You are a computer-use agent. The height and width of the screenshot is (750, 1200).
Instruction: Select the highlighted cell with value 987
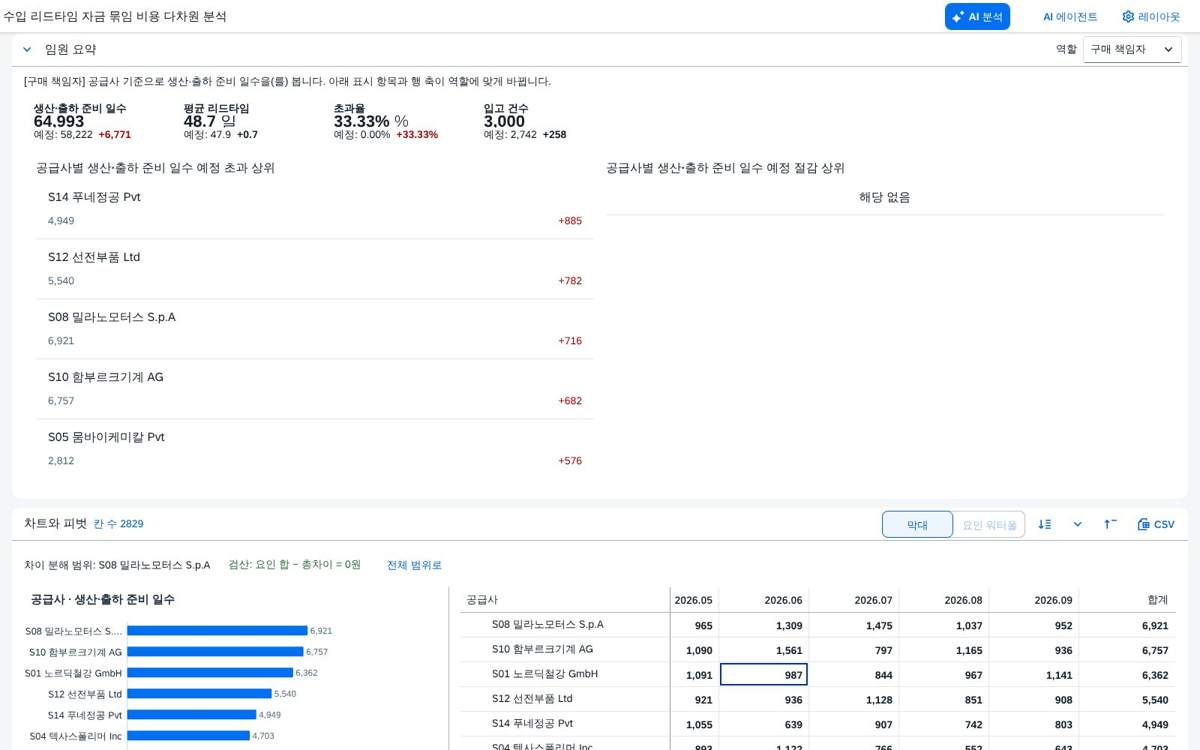coord(763,675)
